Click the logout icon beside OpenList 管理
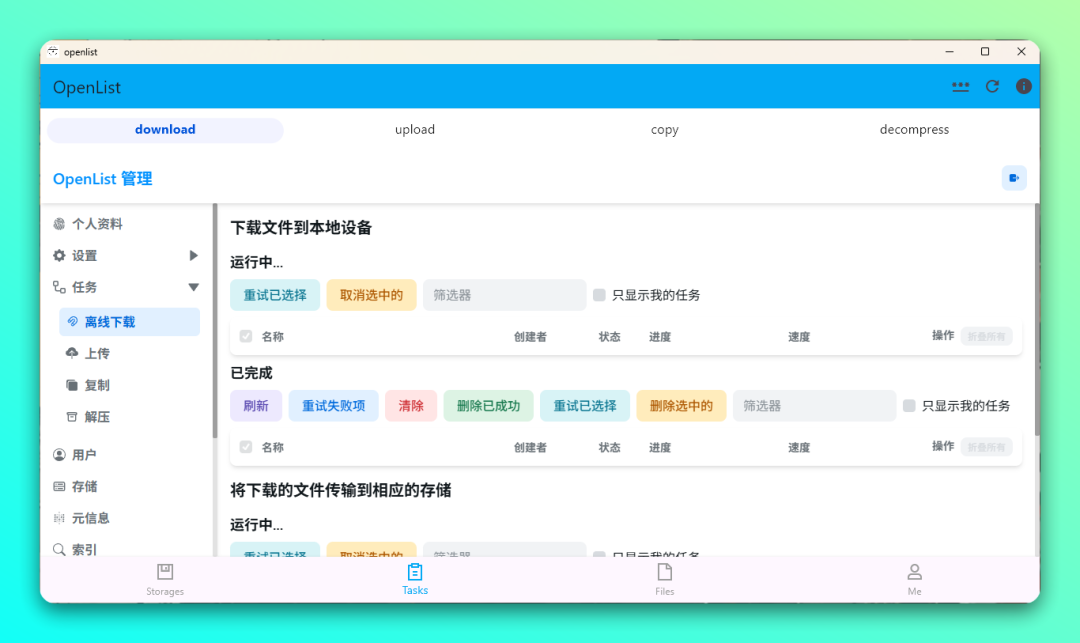 (x=1014, y=178)
